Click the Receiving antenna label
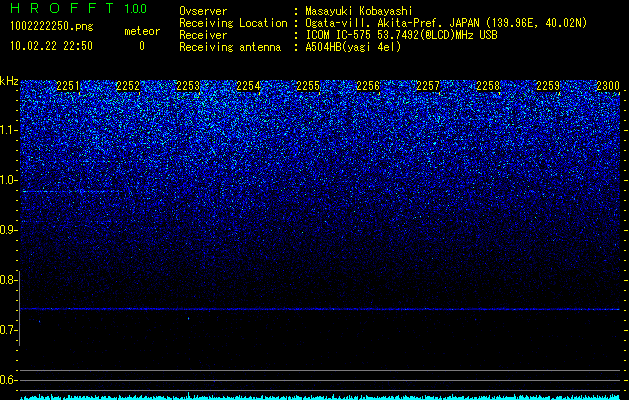The height and width of the screenshot is (400, 629). point(230,47)
